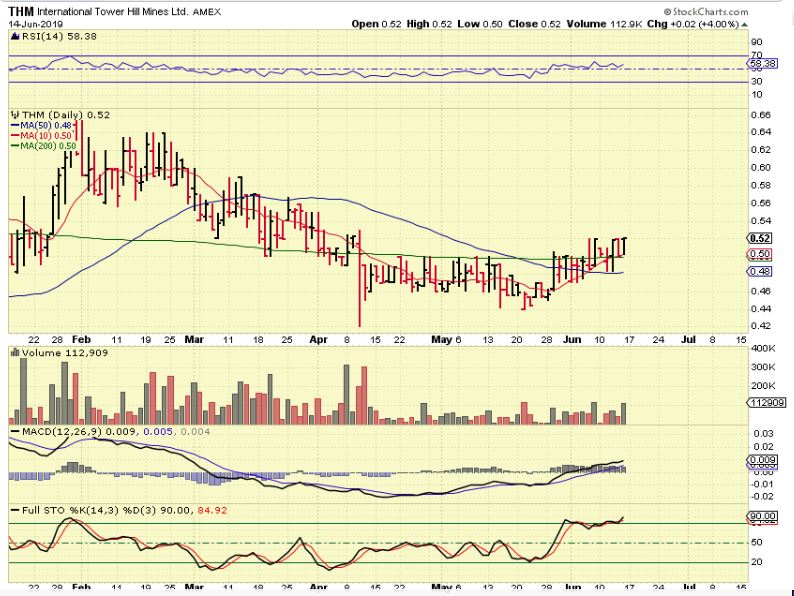Click the 200K volume axis label
The image size is (794, 596).
pyautogui.click(x=764, y=386)
